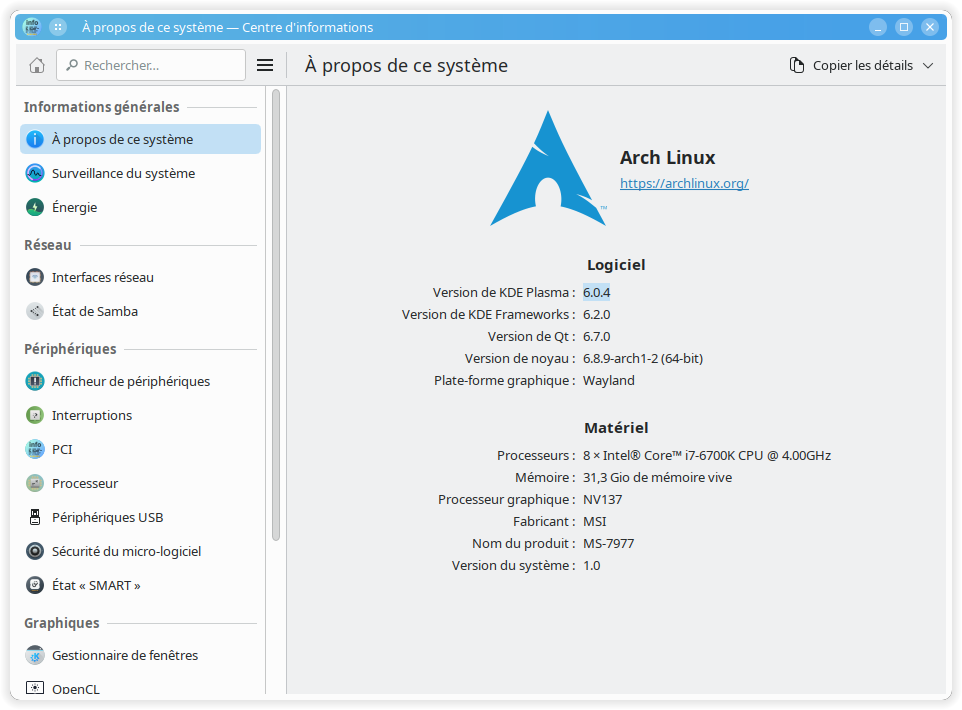The height and width of the screenshot is (710, 962).
Task: Click the MS-7977 product name value
Action: [609, 544]
